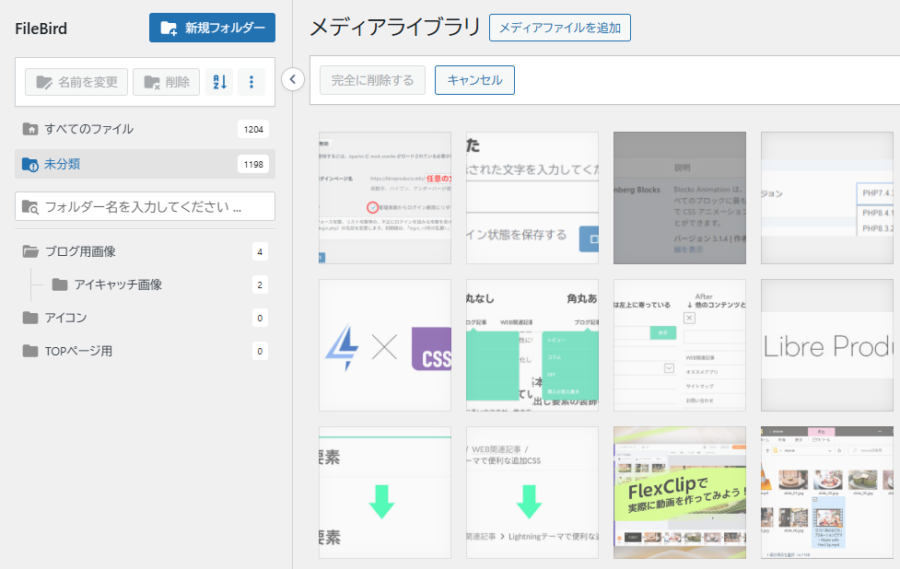Click the home icon beside すべてのファイル
The width and height of the screenshot is (900, 569).
(30, 129)
